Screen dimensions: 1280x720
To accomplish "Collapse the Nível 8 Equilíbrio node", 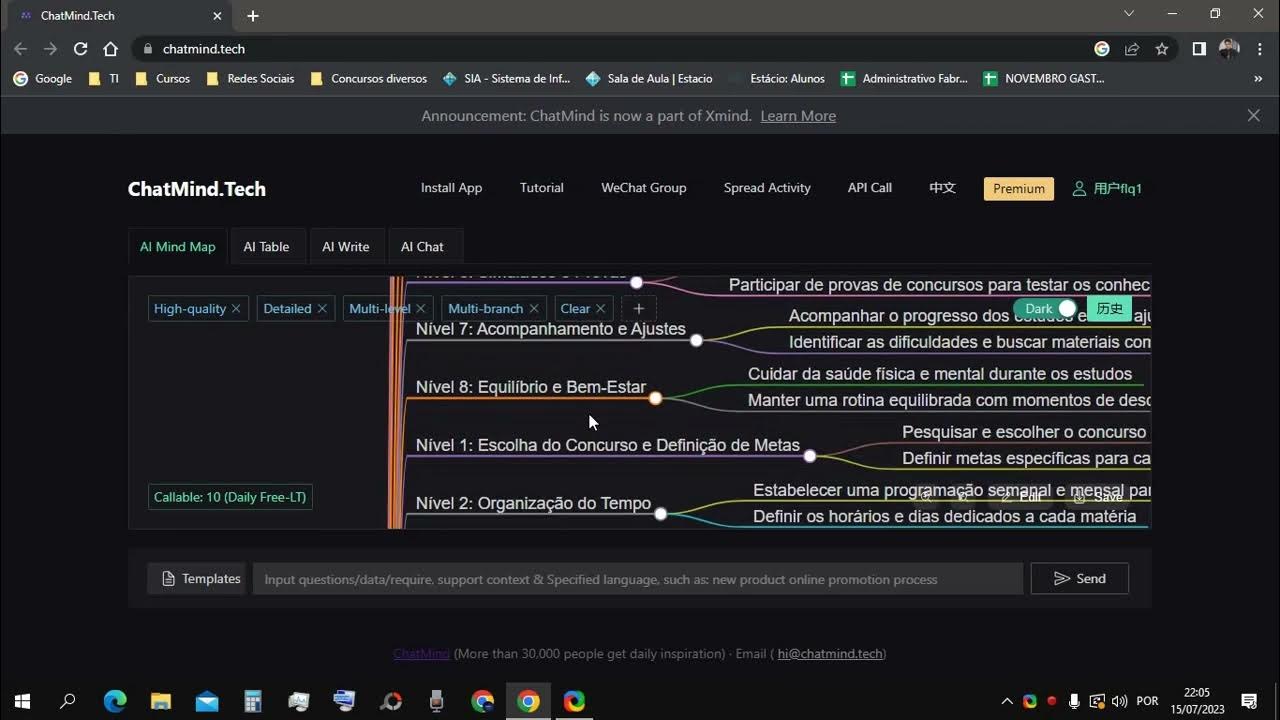I will 656,398.
